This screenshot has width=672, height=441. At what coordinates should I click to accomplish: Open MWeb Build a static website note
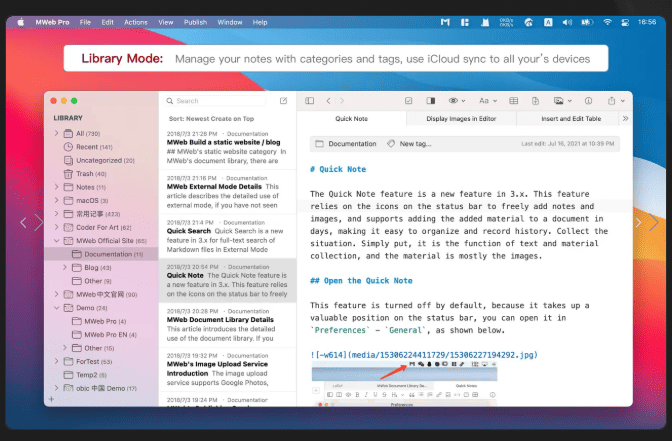(x=227, y=147)
